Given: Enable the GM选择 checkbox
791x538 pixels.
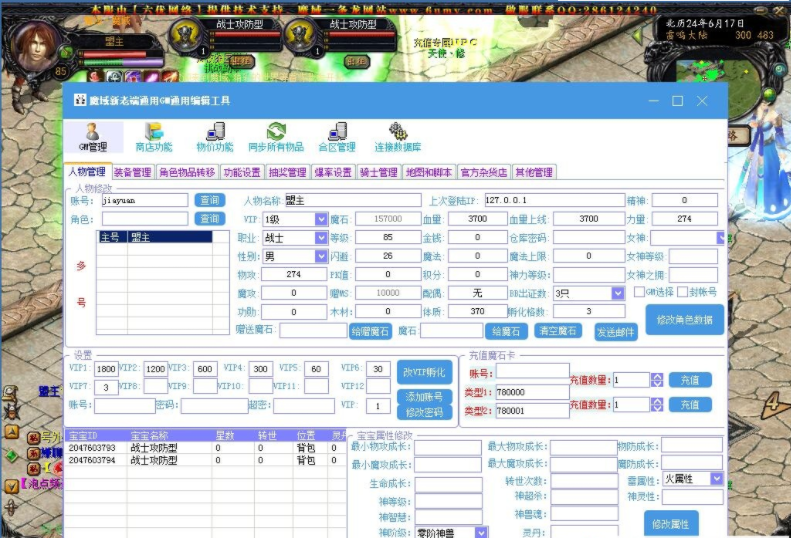Looking at the screenshot, I should point(640,292).
